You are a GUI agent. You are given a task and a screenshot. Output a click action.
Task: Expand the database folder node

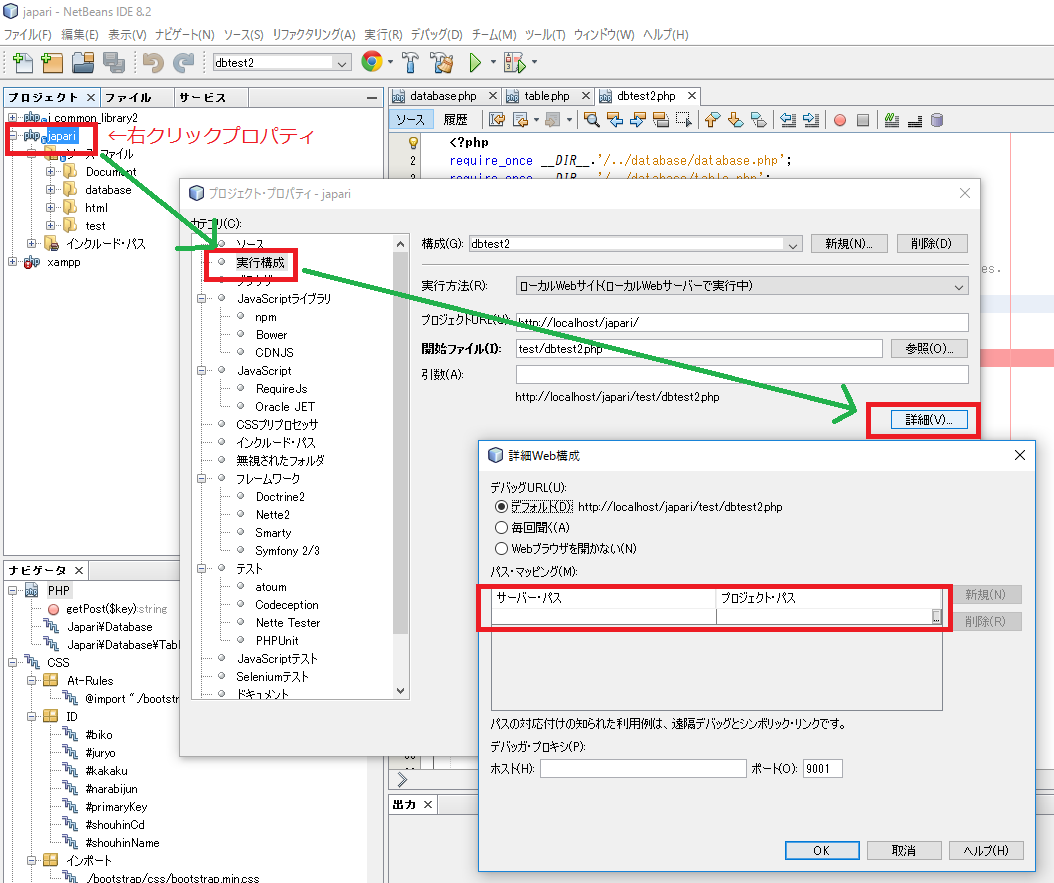point(50,190)
